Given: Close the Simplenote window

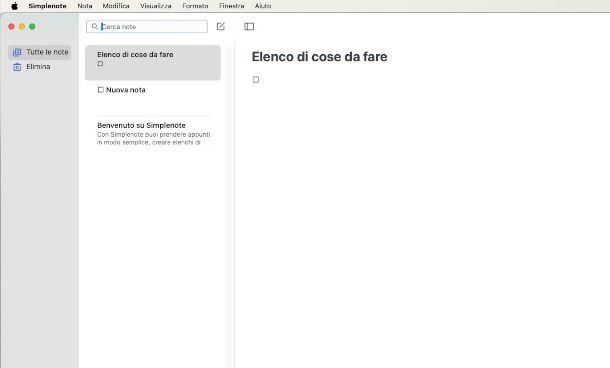Looking at the screenshot, I should tap(11, 26).
